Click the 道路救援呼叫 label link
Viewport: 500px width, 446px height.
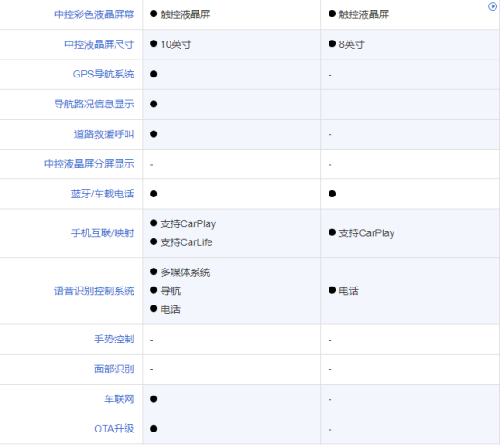pyautogui.click(x=104, y=134)
